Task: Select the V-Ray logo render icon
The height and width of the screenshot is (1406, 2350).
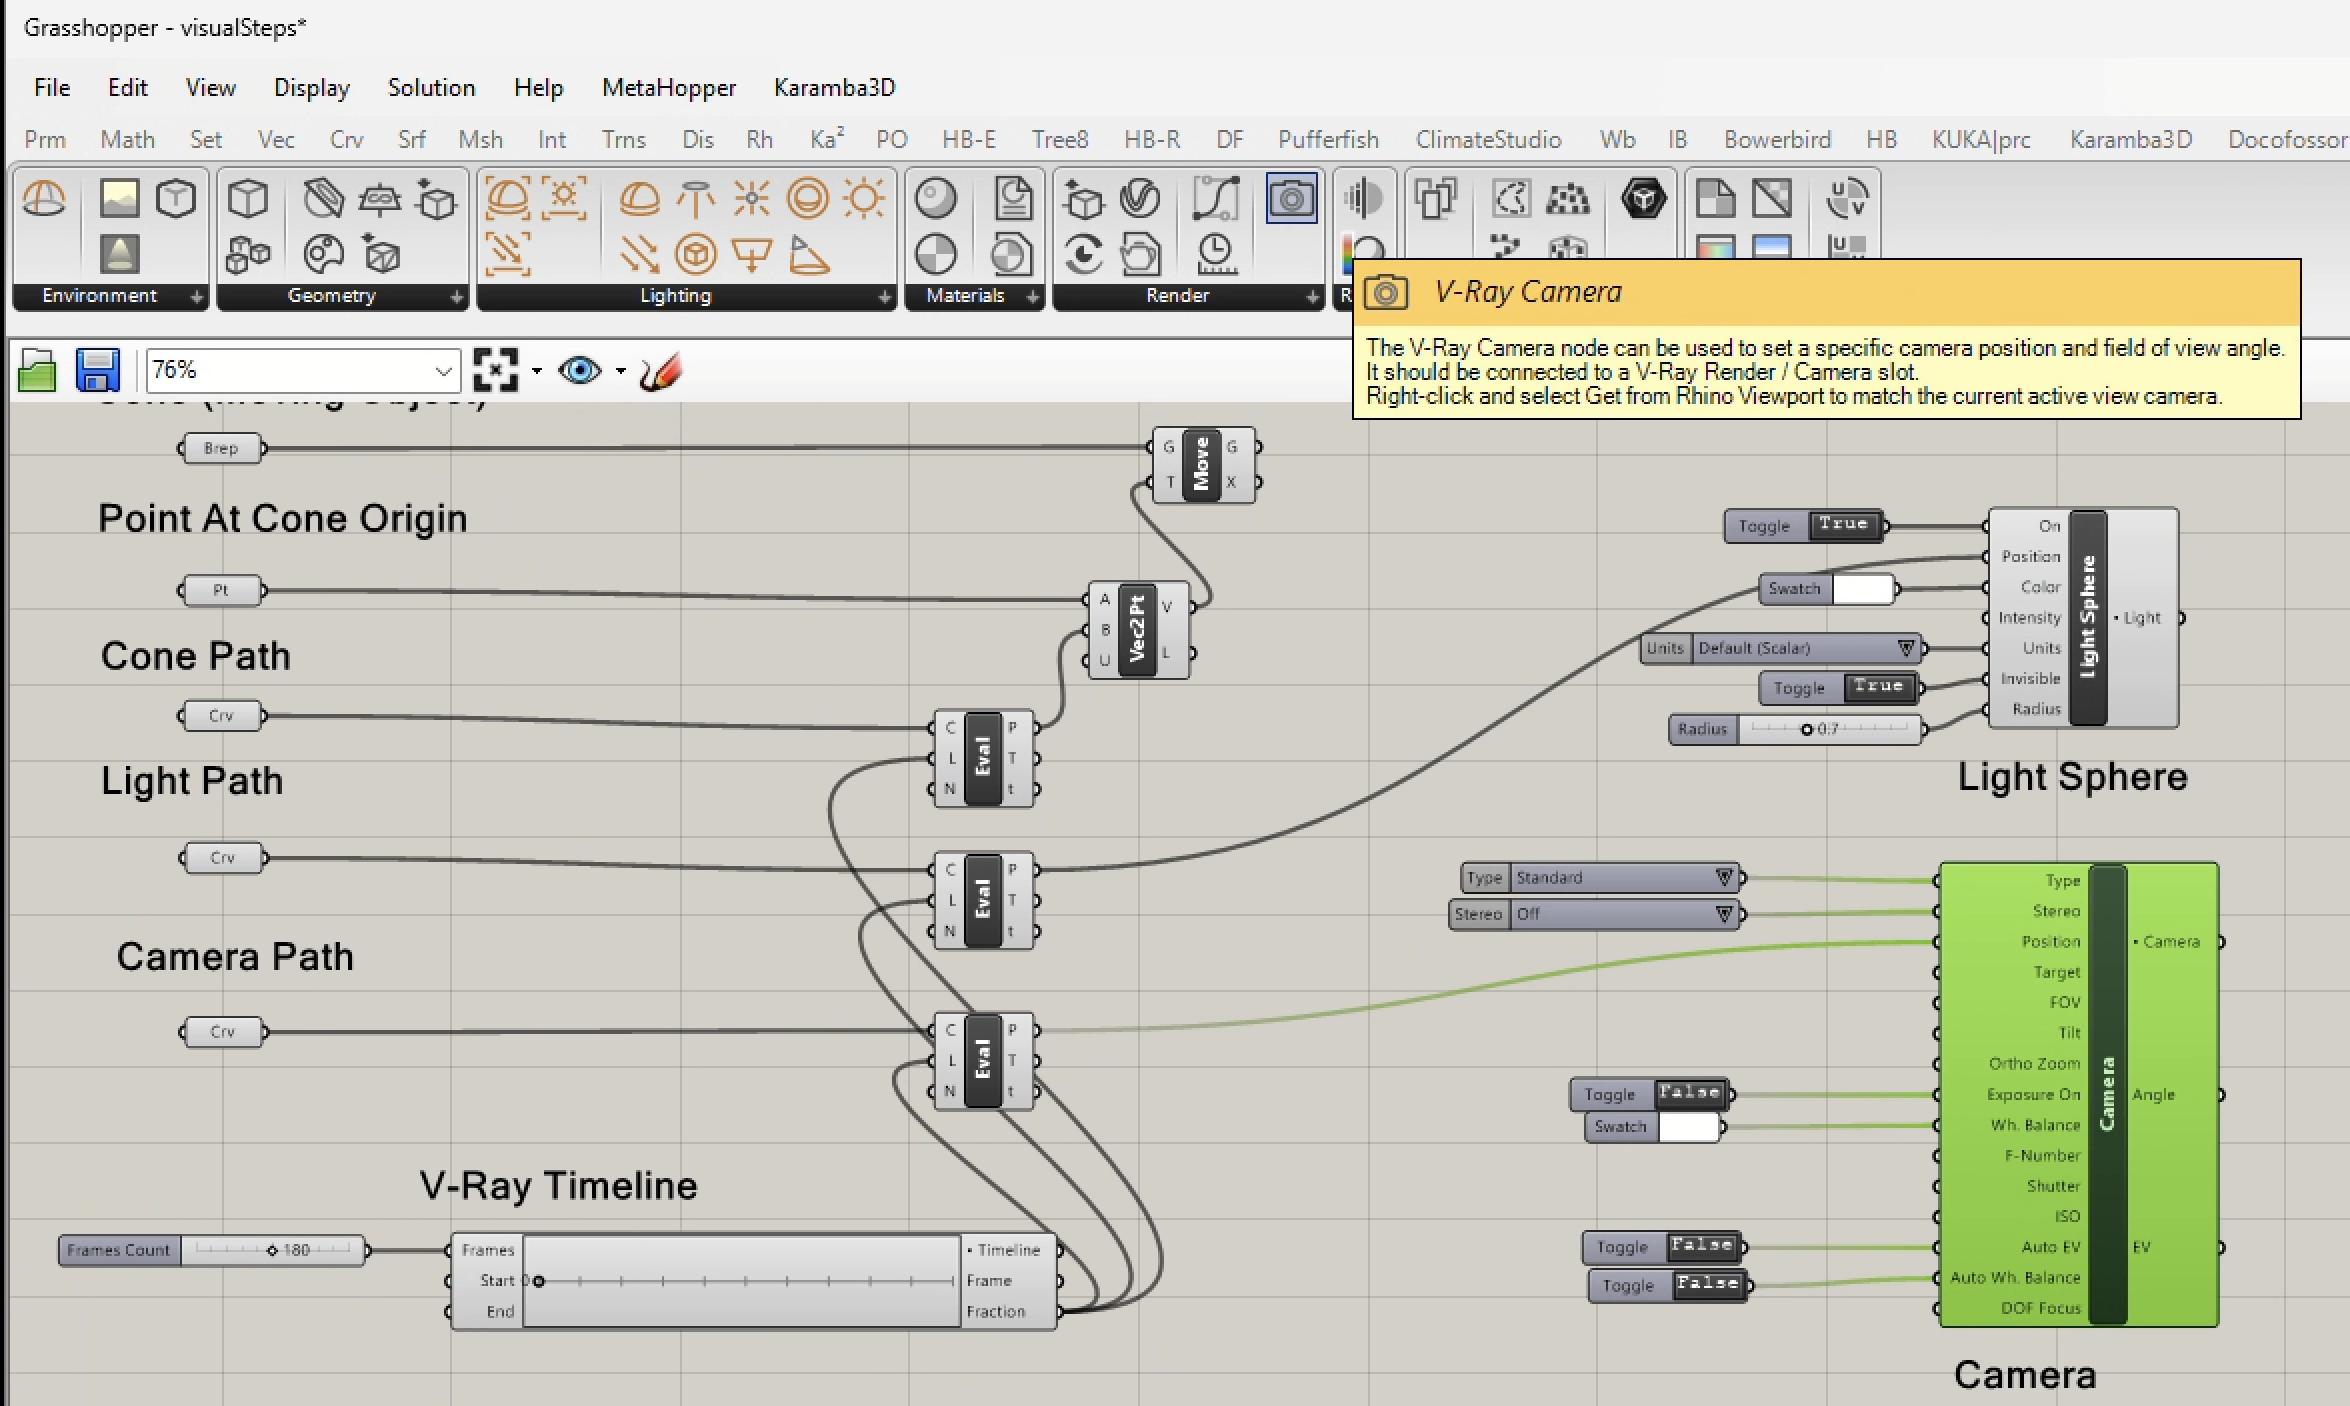Action: pyautogui.click(x=1140, y=198)
